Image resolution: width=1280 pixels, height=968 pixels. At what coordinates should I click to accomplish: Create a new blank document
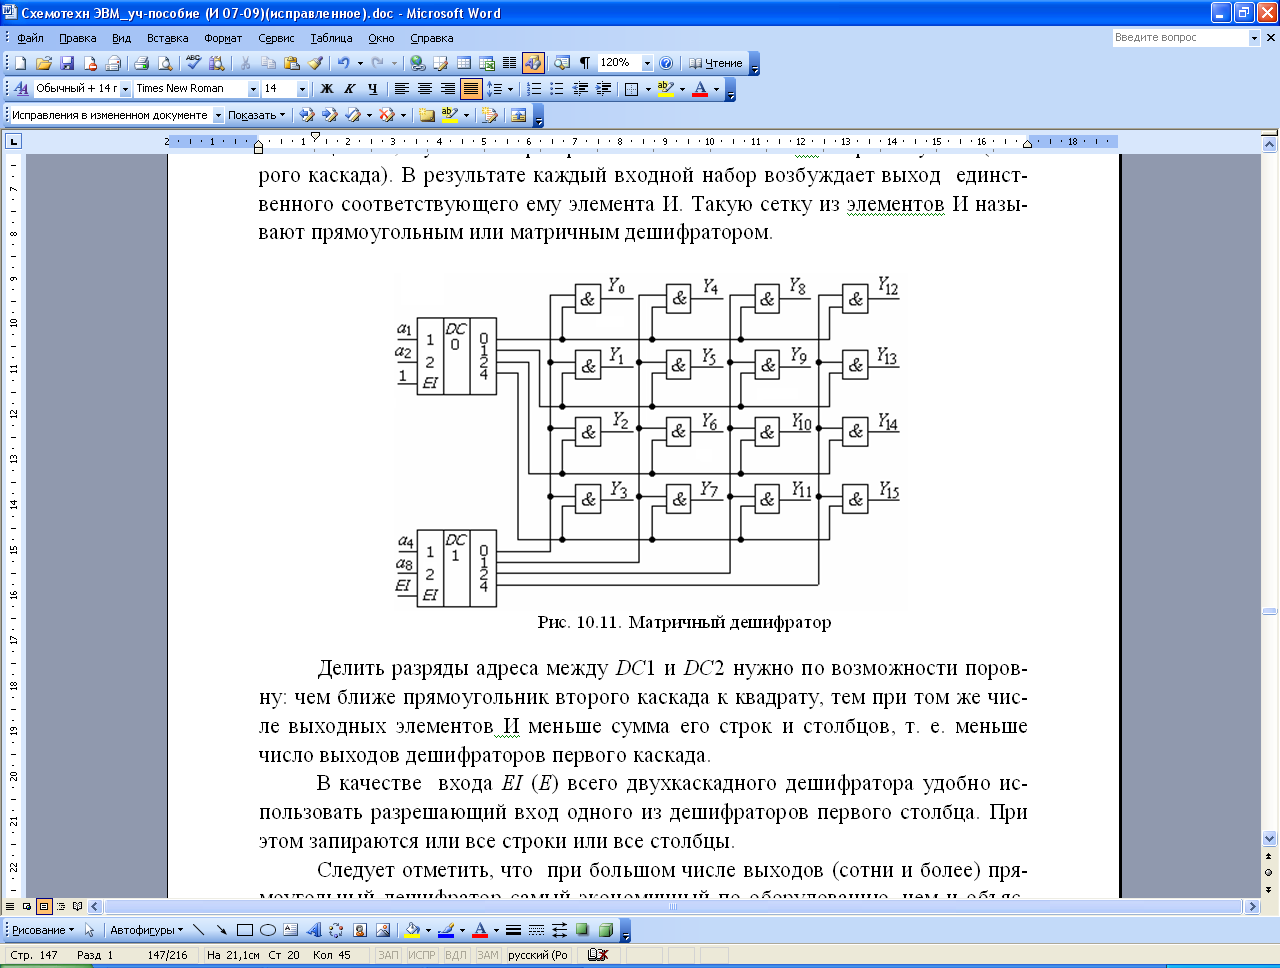pos(20,63)
